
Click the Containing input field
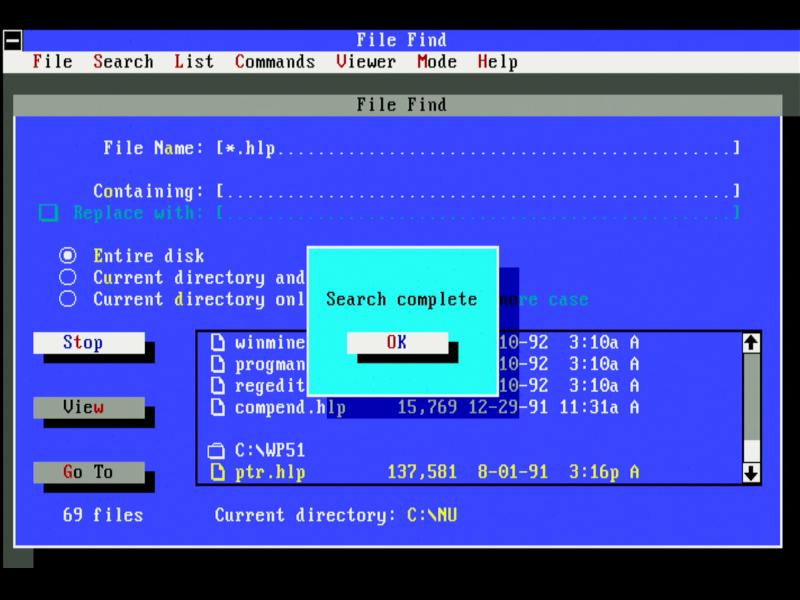coord(478,191)
